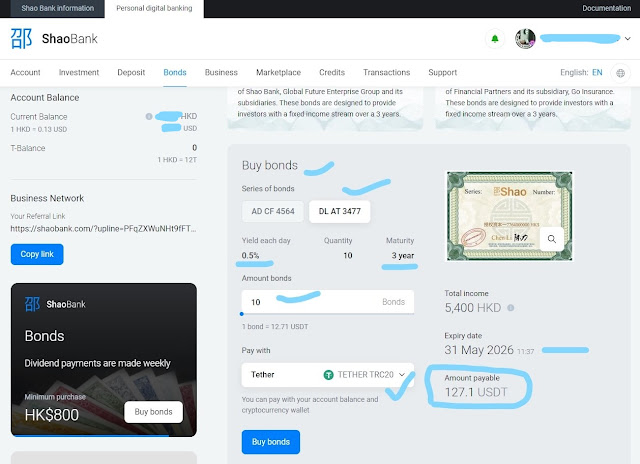Click the 127.1 USDT amount payable
This screenshot has height=464, width=640.
pos(476,392)
